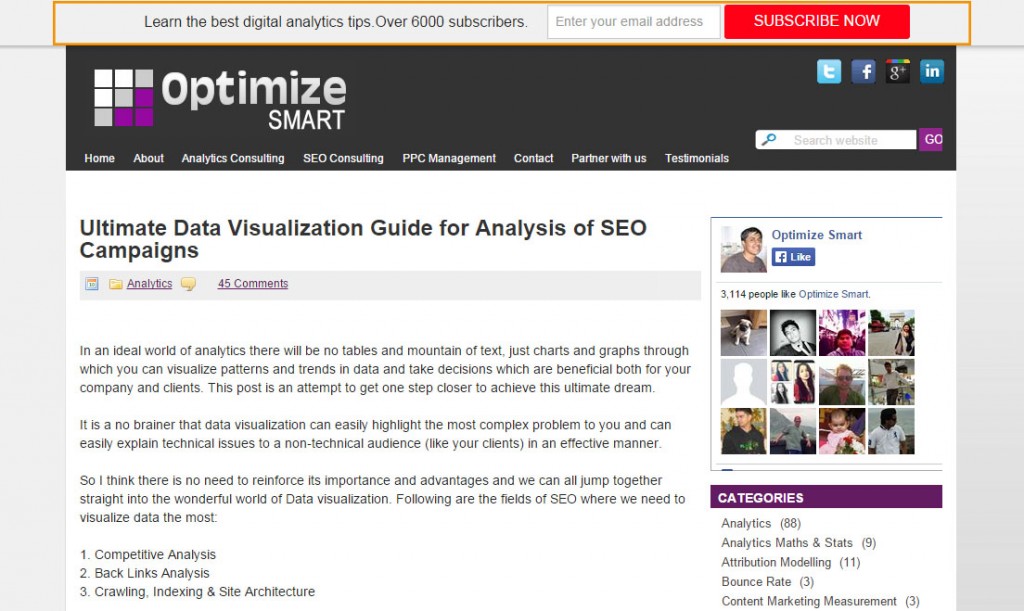The image size is (1024, 611).
Task: Focus the 'Enter your email address' field
Action: [633, 22]
